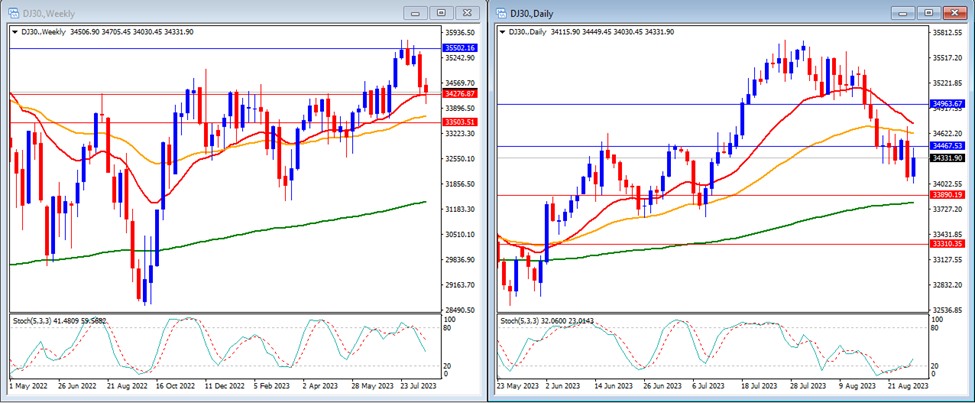
Task: Click the 29836.90 value on the Weekly price scale
Action: pyautogui.click(x=461, y=259)
